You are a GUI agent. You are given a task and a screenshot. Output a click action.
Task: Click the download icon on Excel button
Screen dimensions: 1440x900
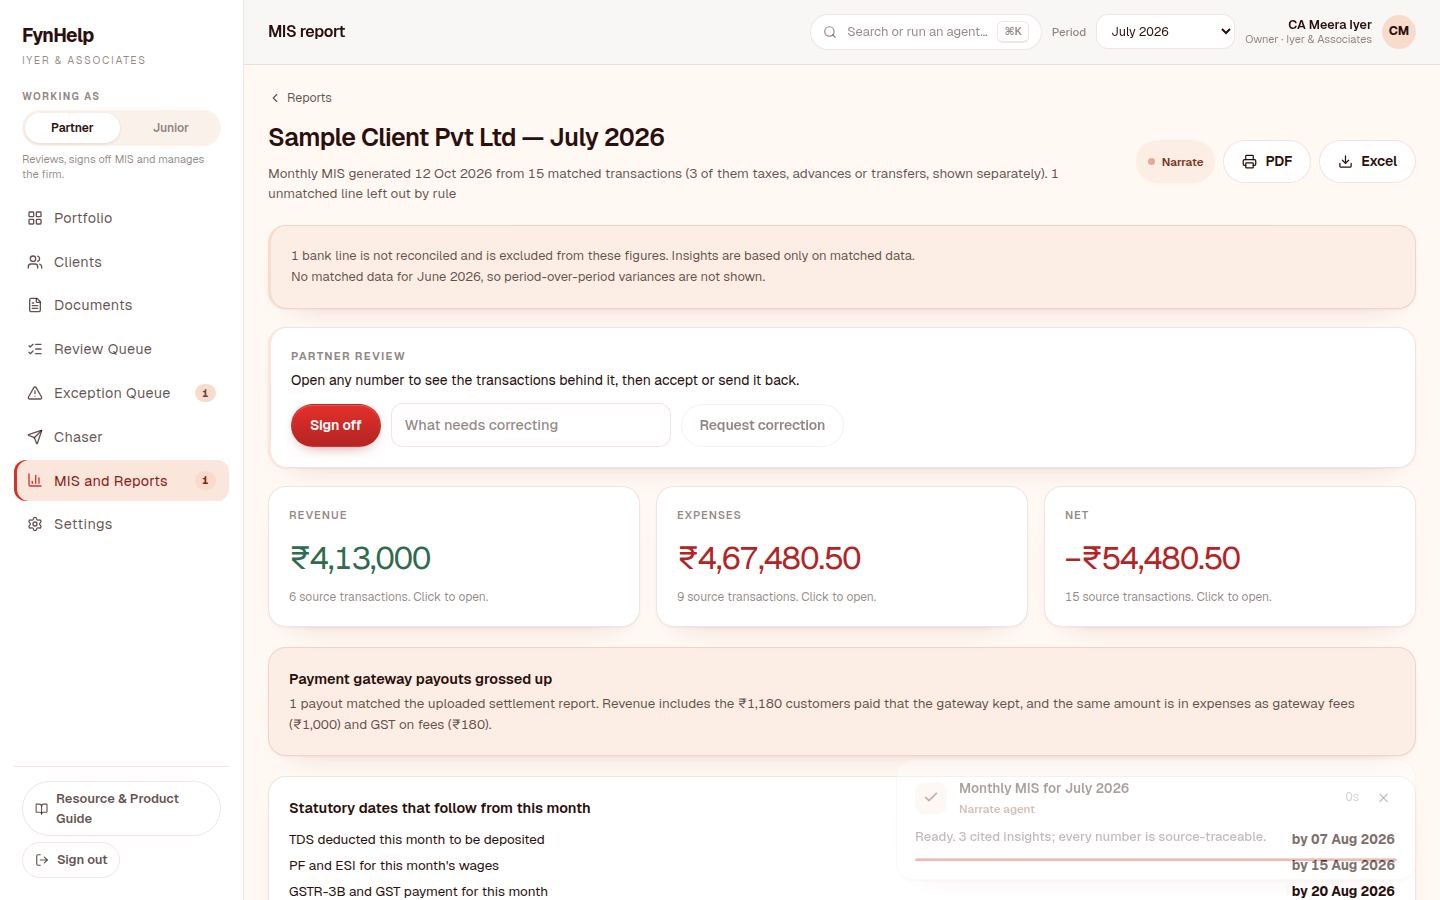coord(1345,162)
